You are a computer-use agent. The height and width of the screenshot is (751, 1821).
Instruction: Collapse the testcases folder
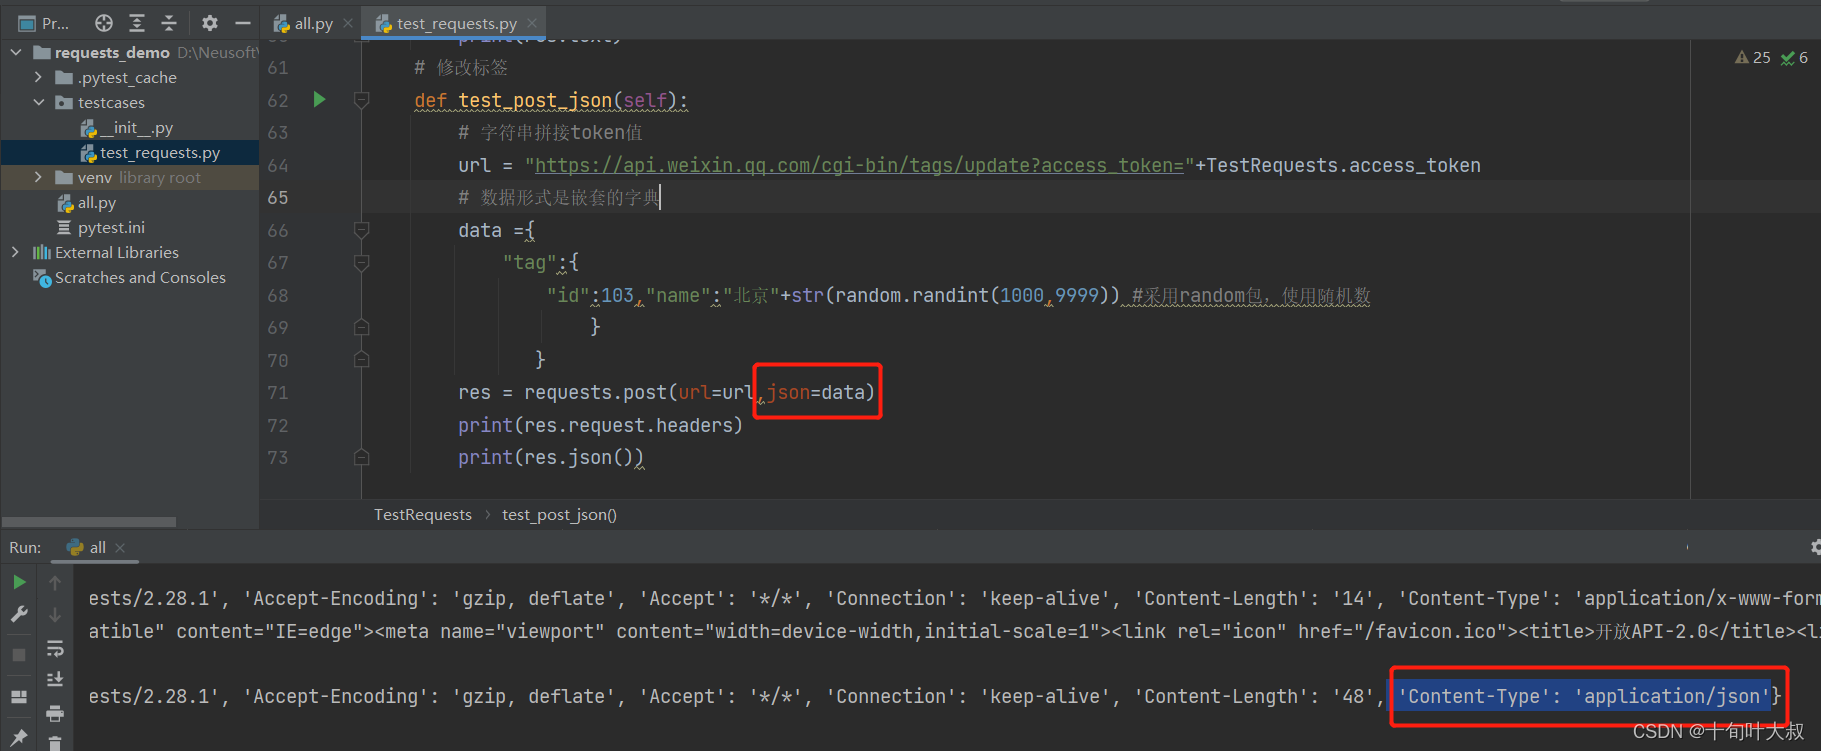(x=38, y=102)
